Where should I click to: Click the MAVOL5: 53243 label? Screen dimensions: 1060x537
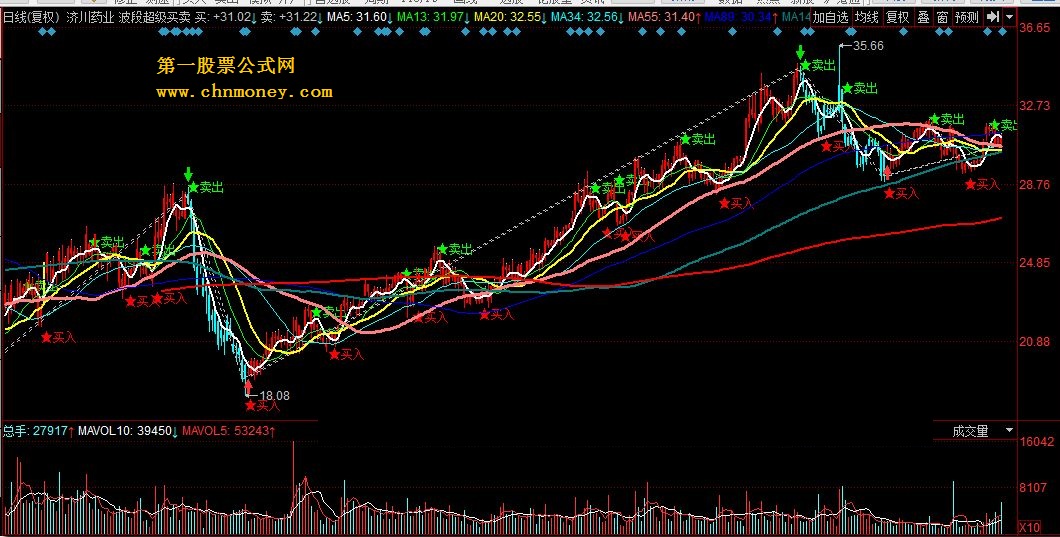click(x=228, y=431)
